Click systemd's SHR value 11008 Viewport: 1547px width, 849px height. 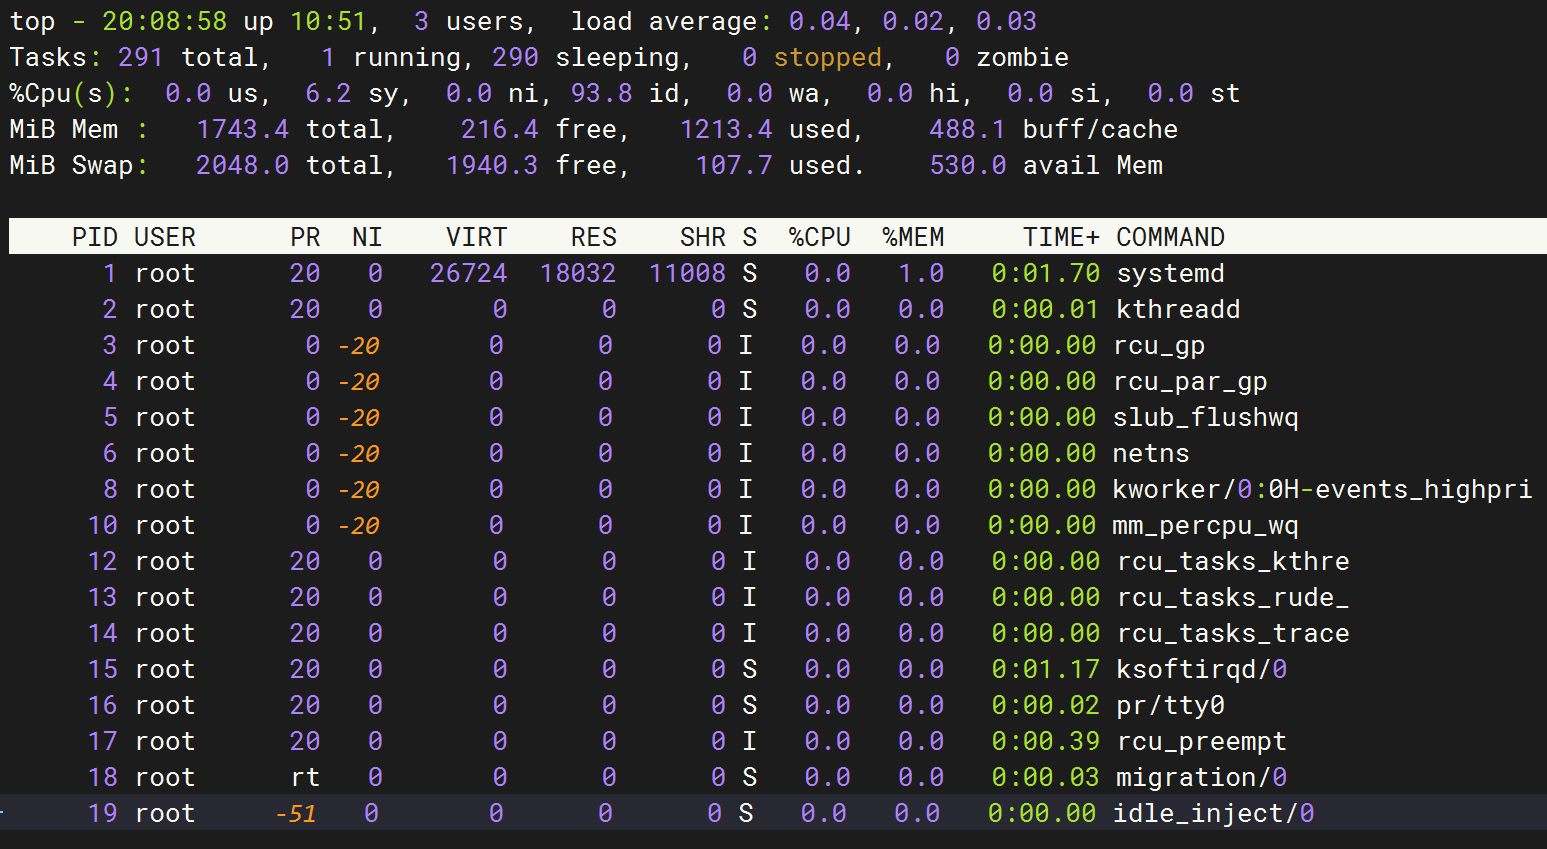point(687,273)
